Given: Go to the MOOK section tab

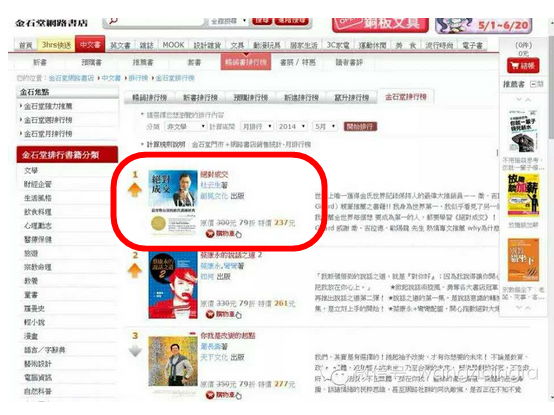Looking at the screenshot, I should point(173,45).
